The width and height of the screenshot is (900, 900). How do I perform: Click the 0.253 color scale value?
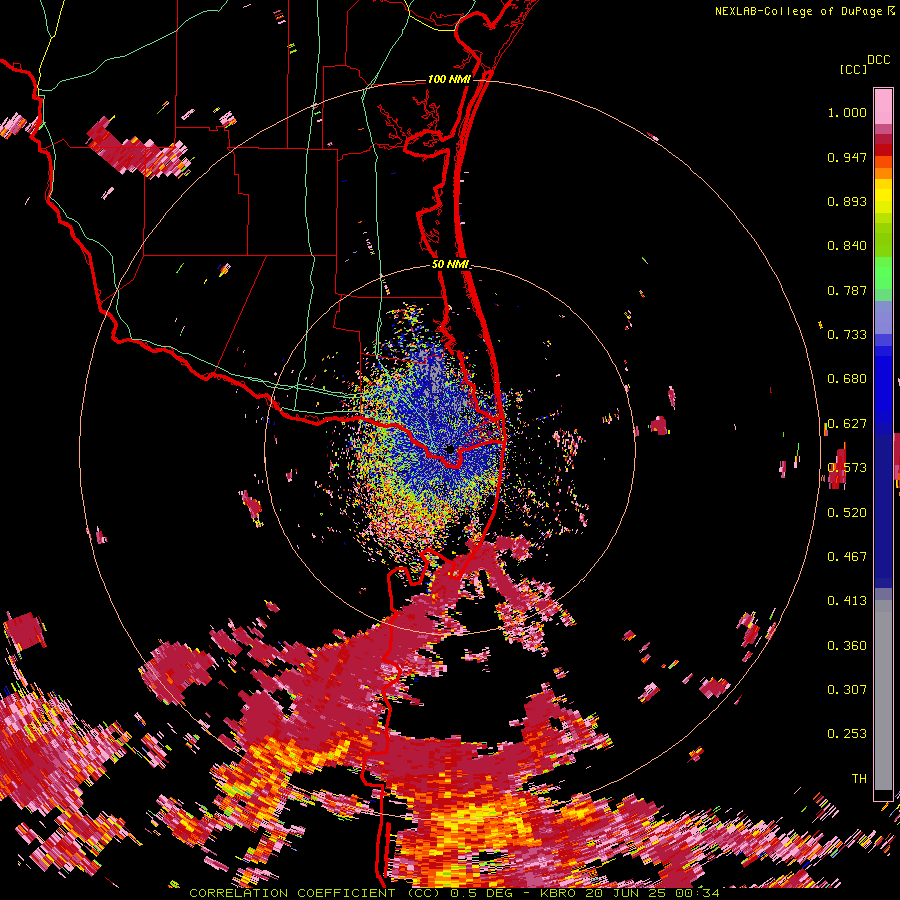[847, 734]
